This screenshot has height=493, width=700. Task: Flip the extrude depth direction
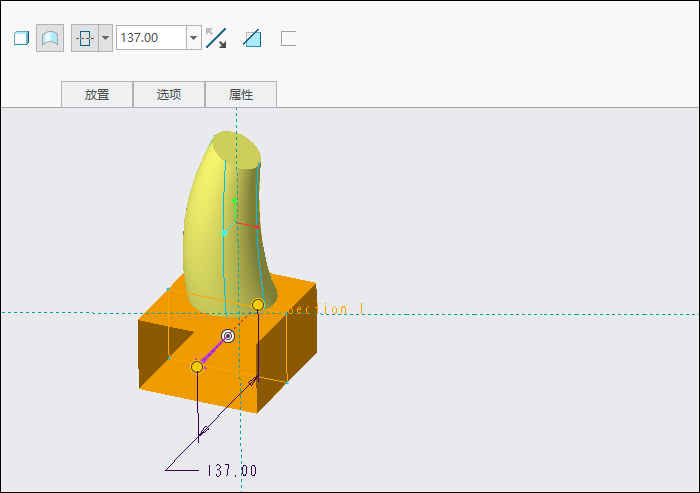pos(216,38)
